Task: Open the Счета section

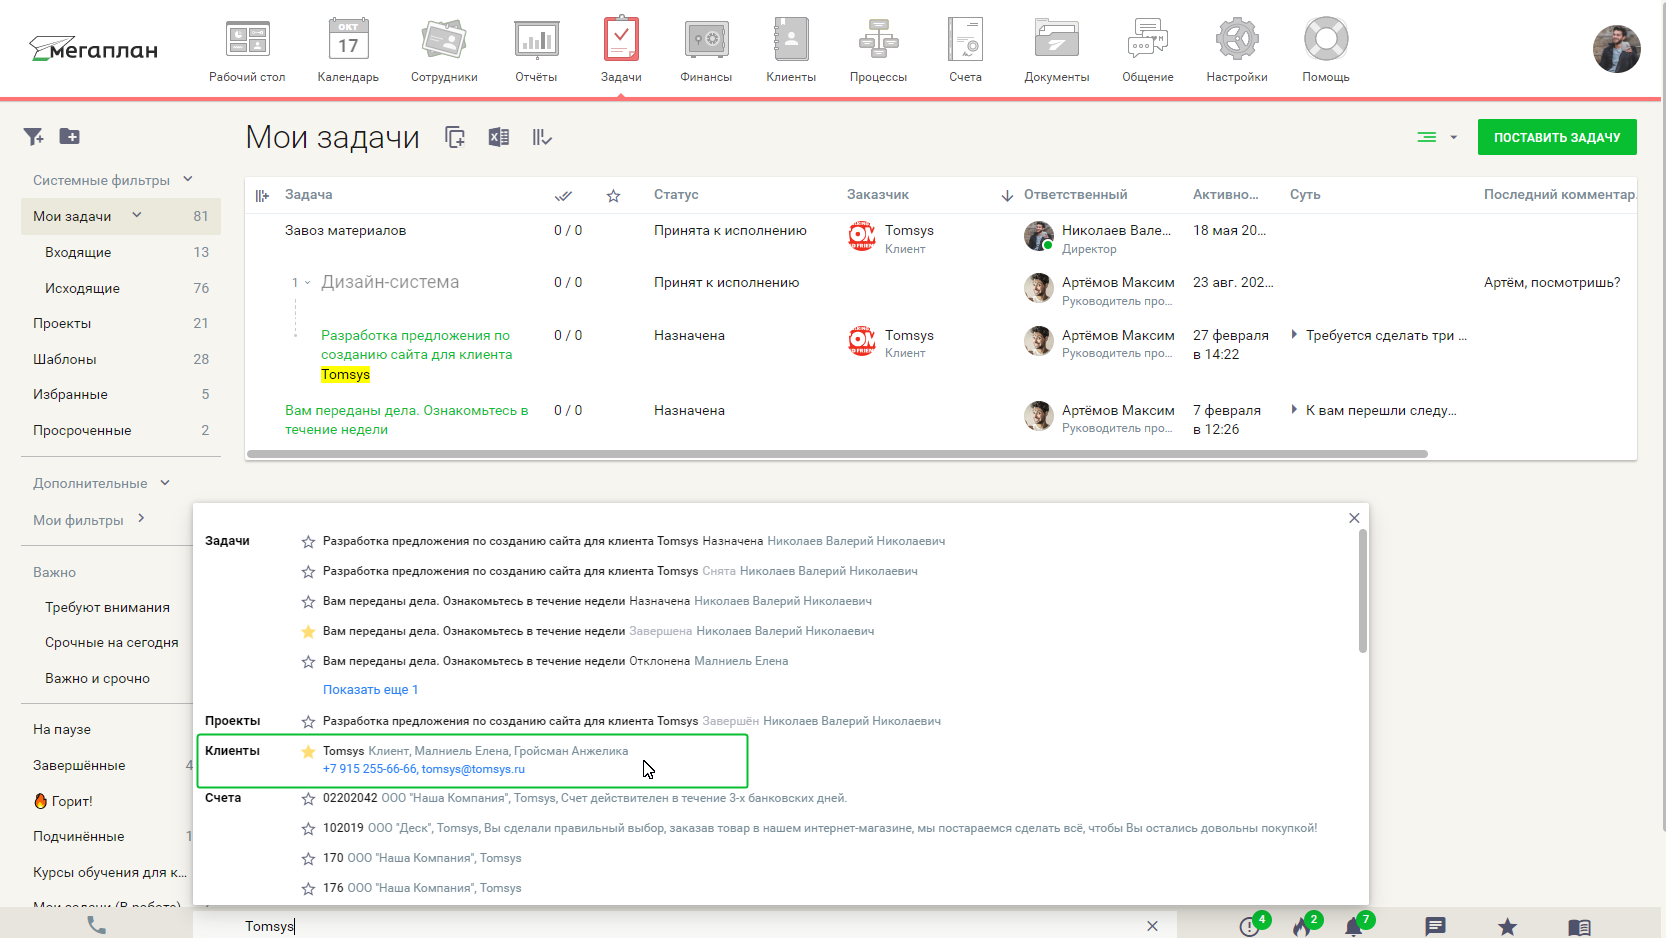Action: point(965,50)
